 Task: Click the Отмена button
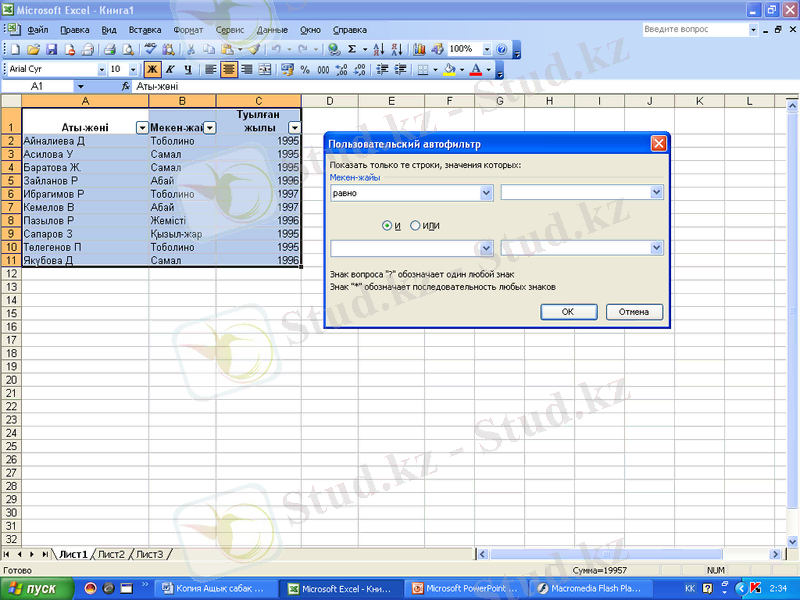tap(634, 312)
